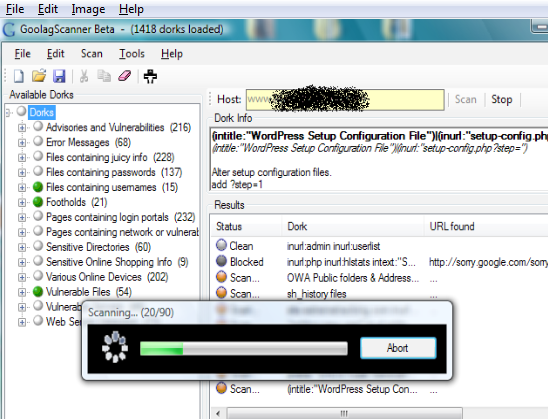Open the outer Image menu
This screenshot has width=548, height=420.
pos(88,9)
